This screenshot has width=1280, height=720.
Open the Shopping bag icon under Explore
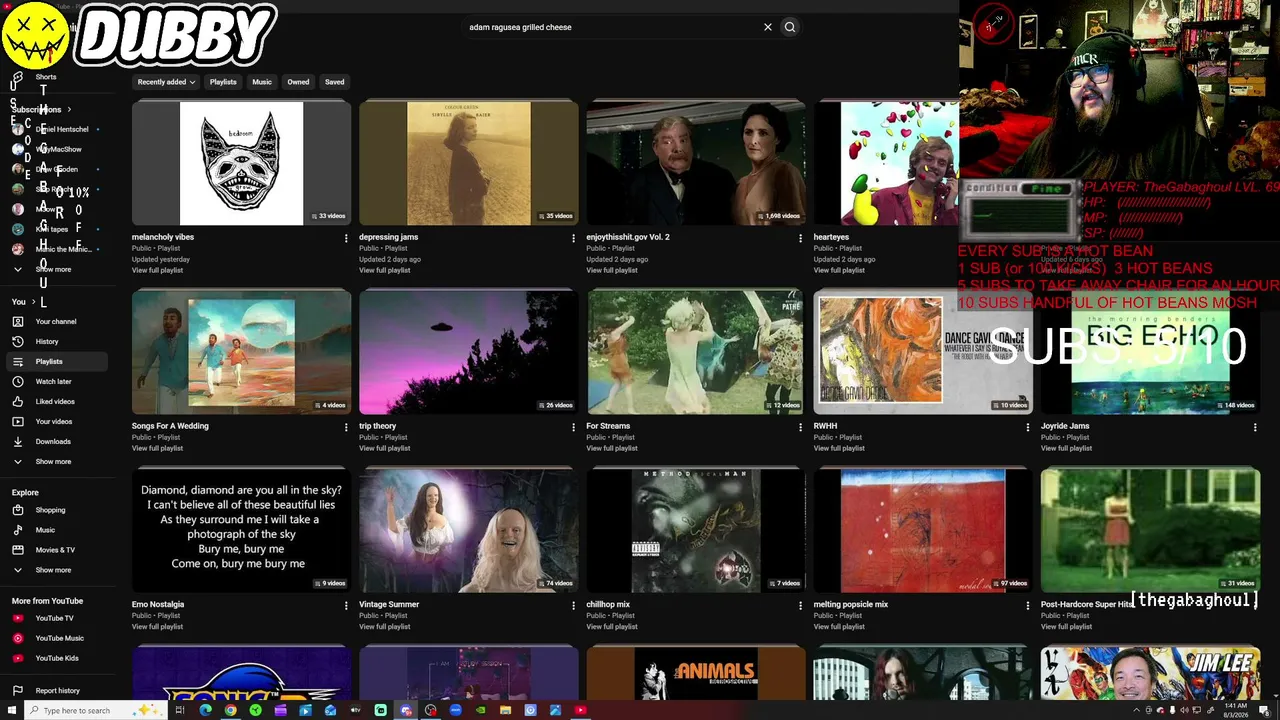[18, 510]
